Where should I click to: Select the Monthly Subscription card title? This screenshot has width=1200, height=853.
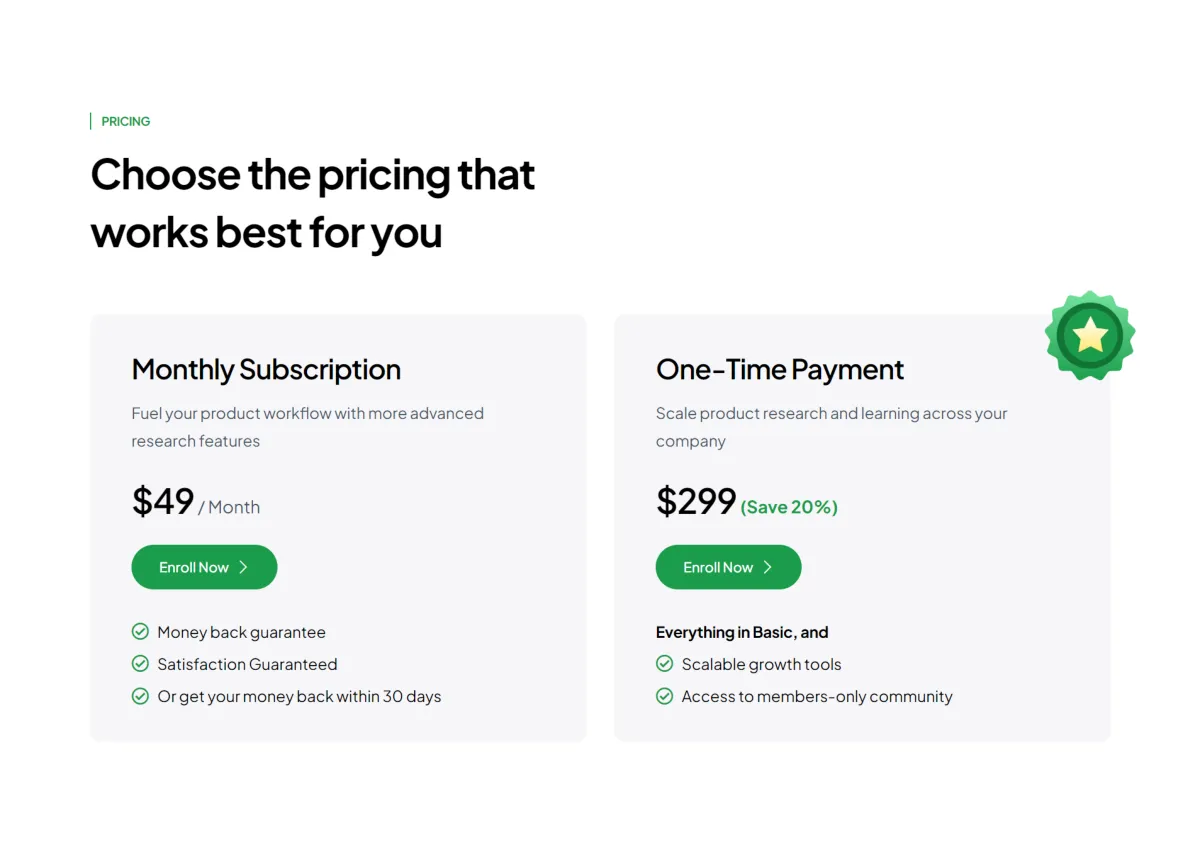click(266, 370)
